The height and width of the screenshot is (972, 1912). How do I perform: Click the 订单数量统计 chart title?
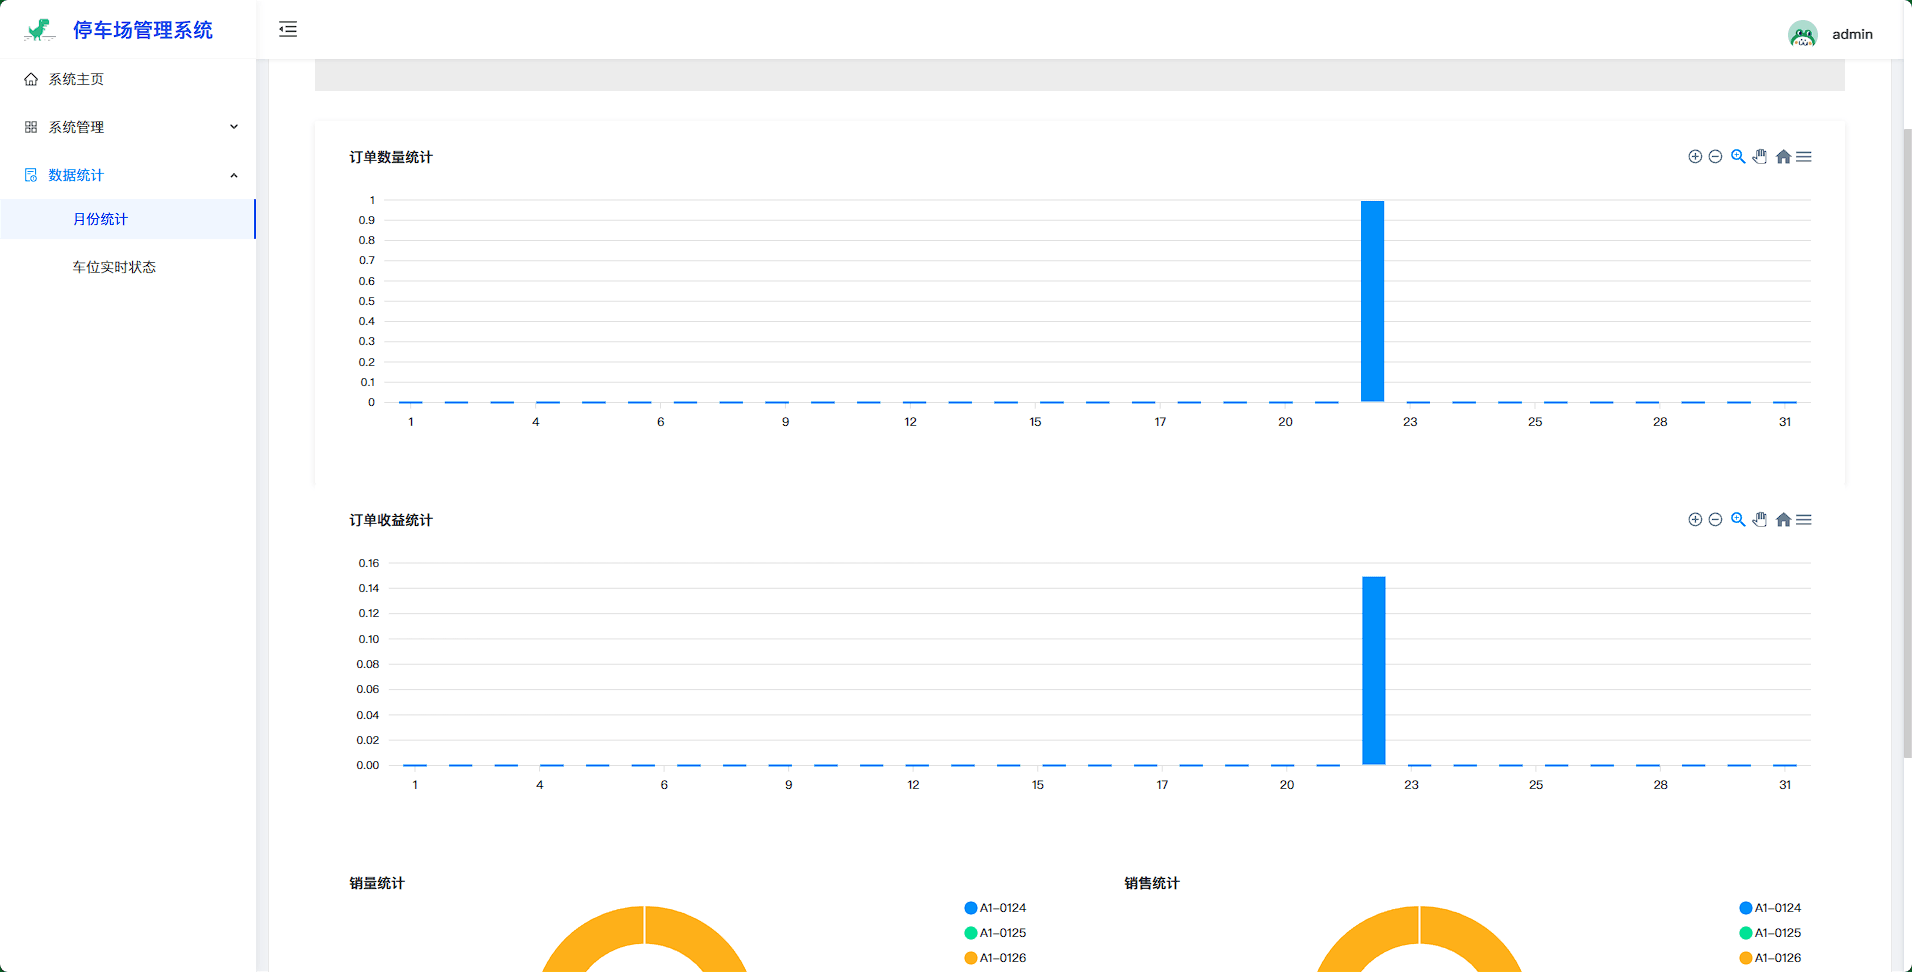(x=391, y=157)
